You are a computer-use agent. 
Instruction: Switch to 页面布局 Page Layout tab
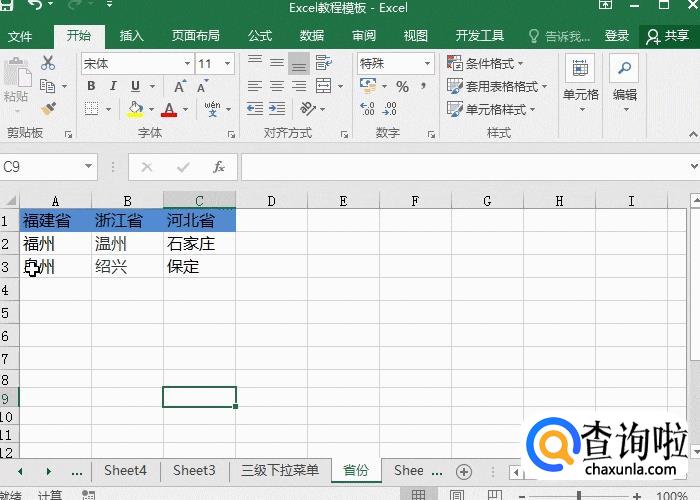[196, 36]
